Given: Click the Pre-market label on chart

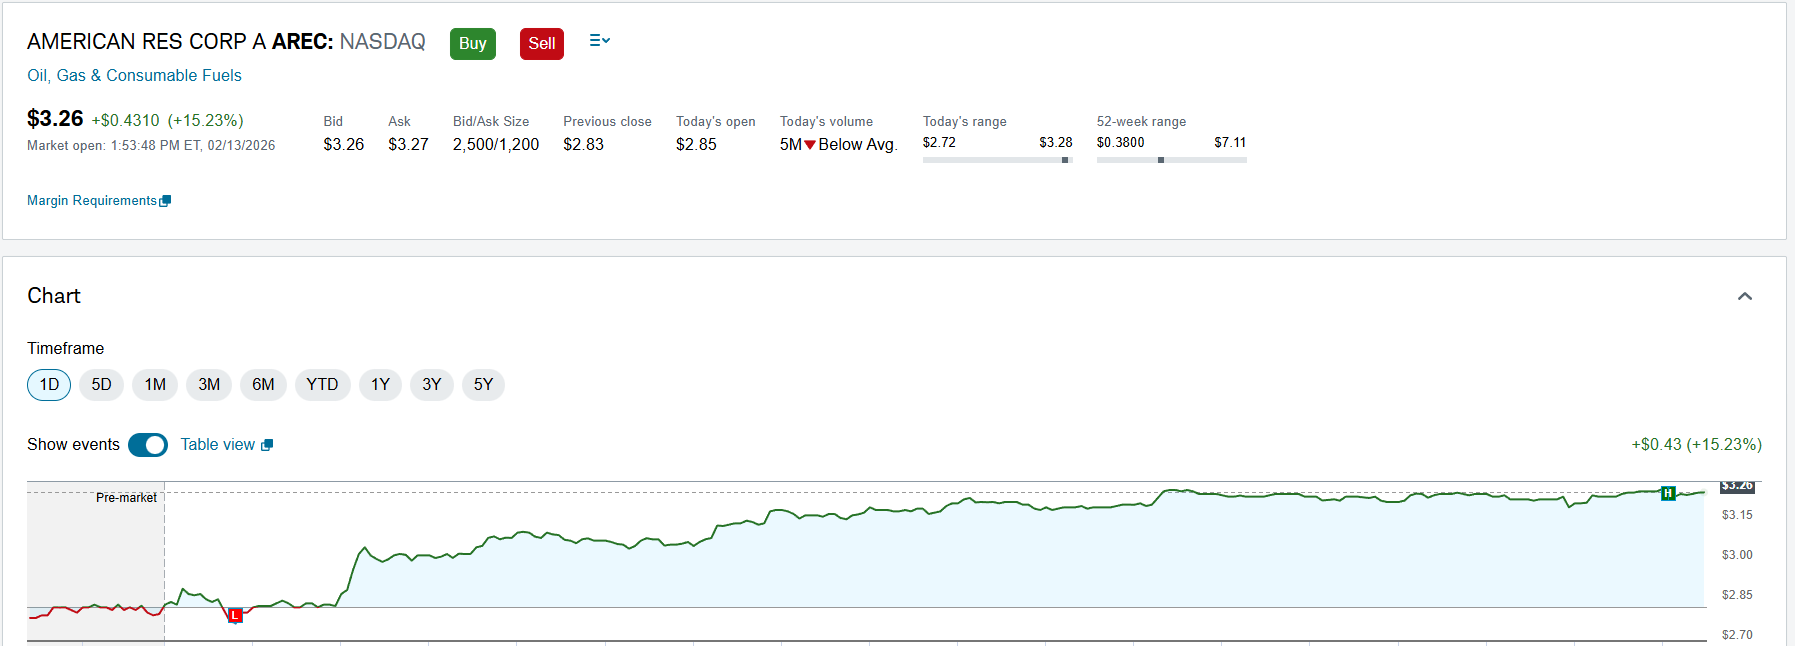Looking at the screenshot, I should coord(126,498).
